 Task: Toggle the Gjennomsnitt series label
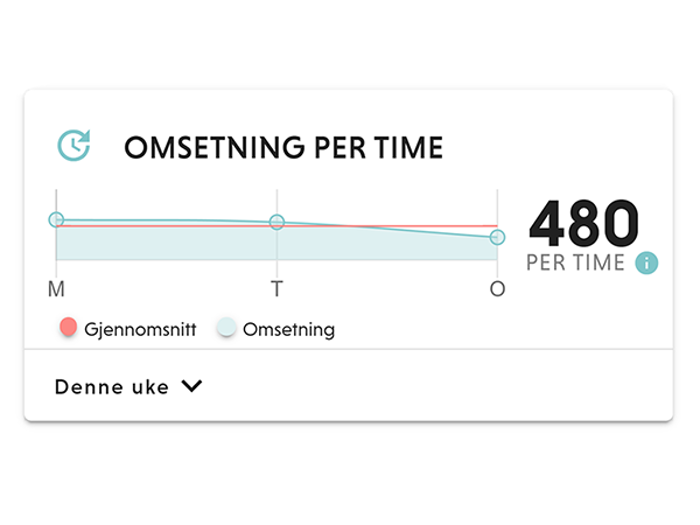140,329
